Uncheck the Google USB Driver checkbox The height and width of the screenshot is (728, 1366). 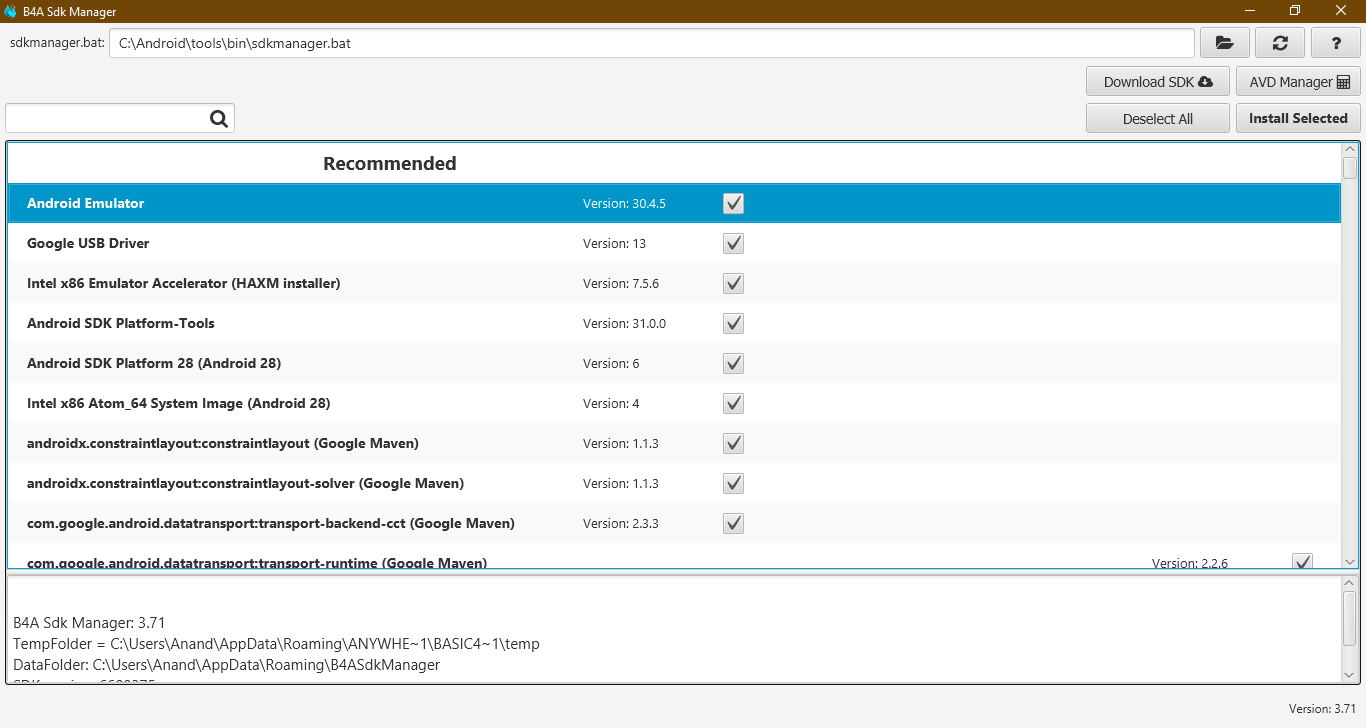(733, 243)
